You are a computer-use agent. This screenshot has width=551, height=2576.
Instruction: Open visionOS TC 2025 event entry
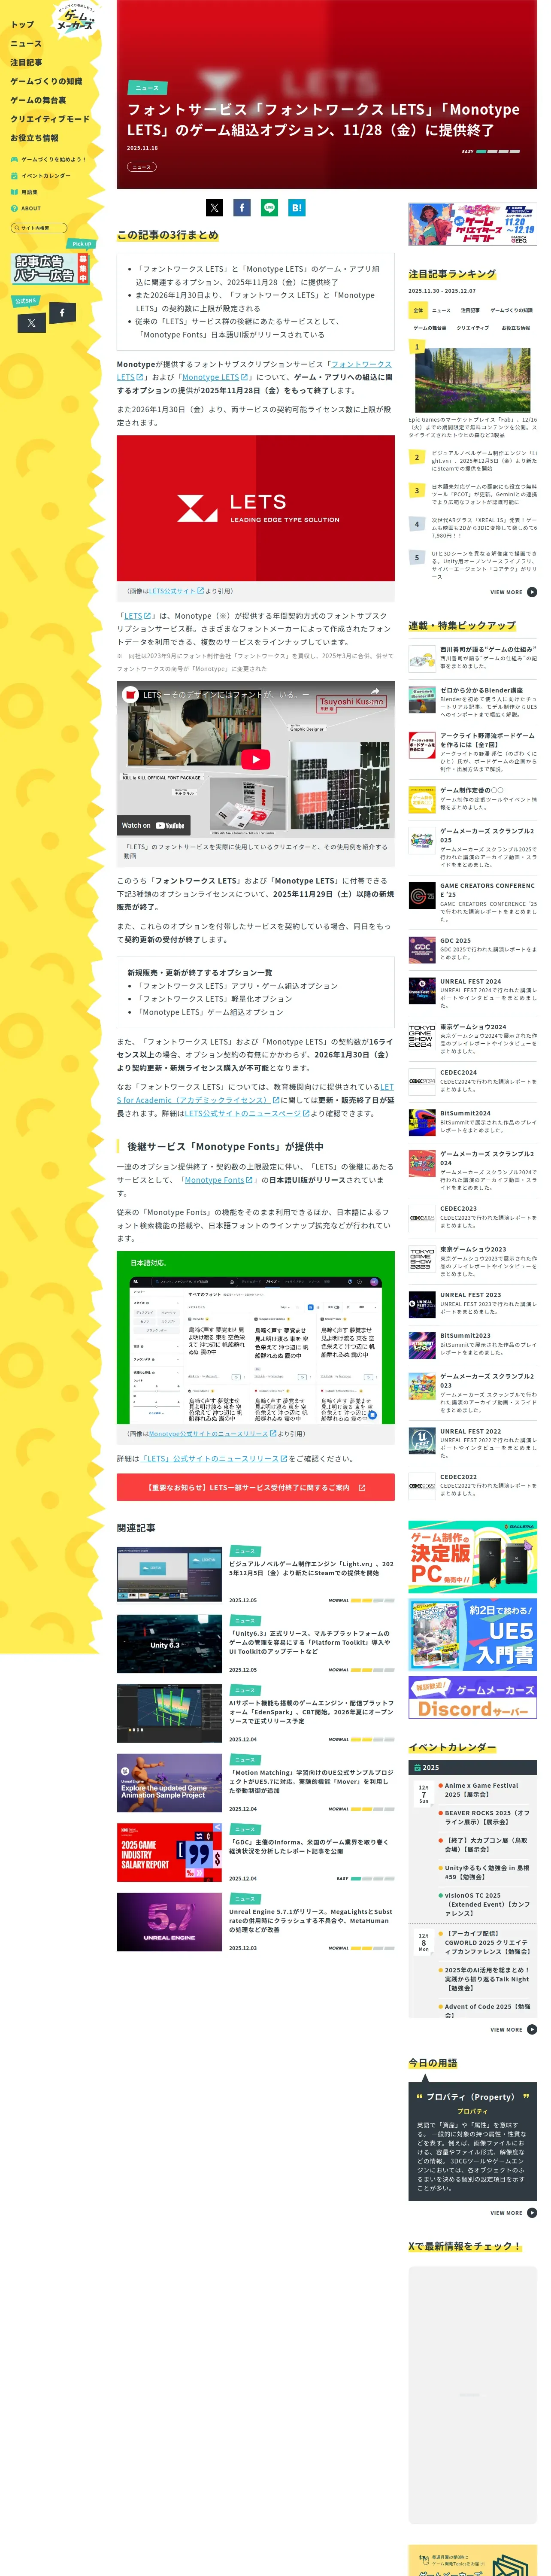pyautogui.click(x=487, y=1904)
